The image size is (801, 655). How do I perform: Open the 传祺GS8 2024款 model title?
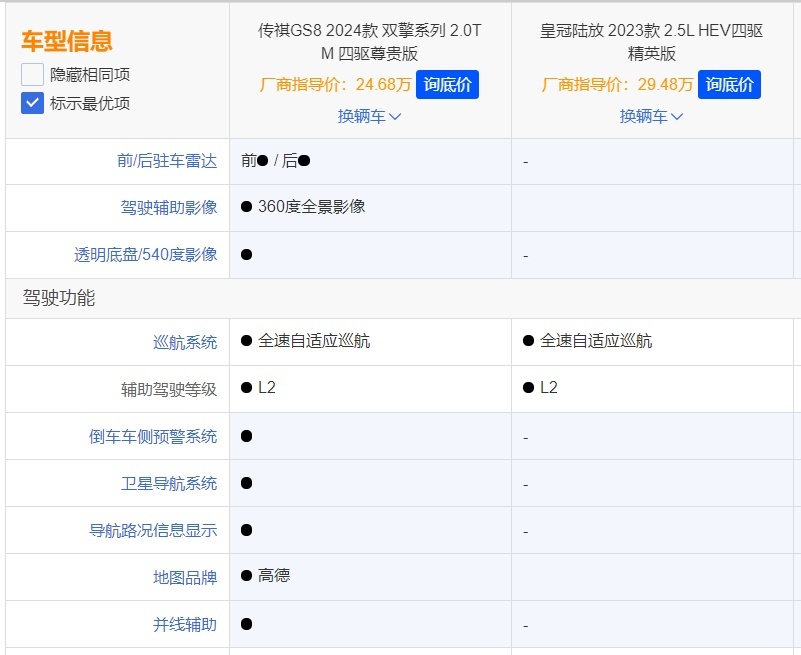(x=369, y=41)
